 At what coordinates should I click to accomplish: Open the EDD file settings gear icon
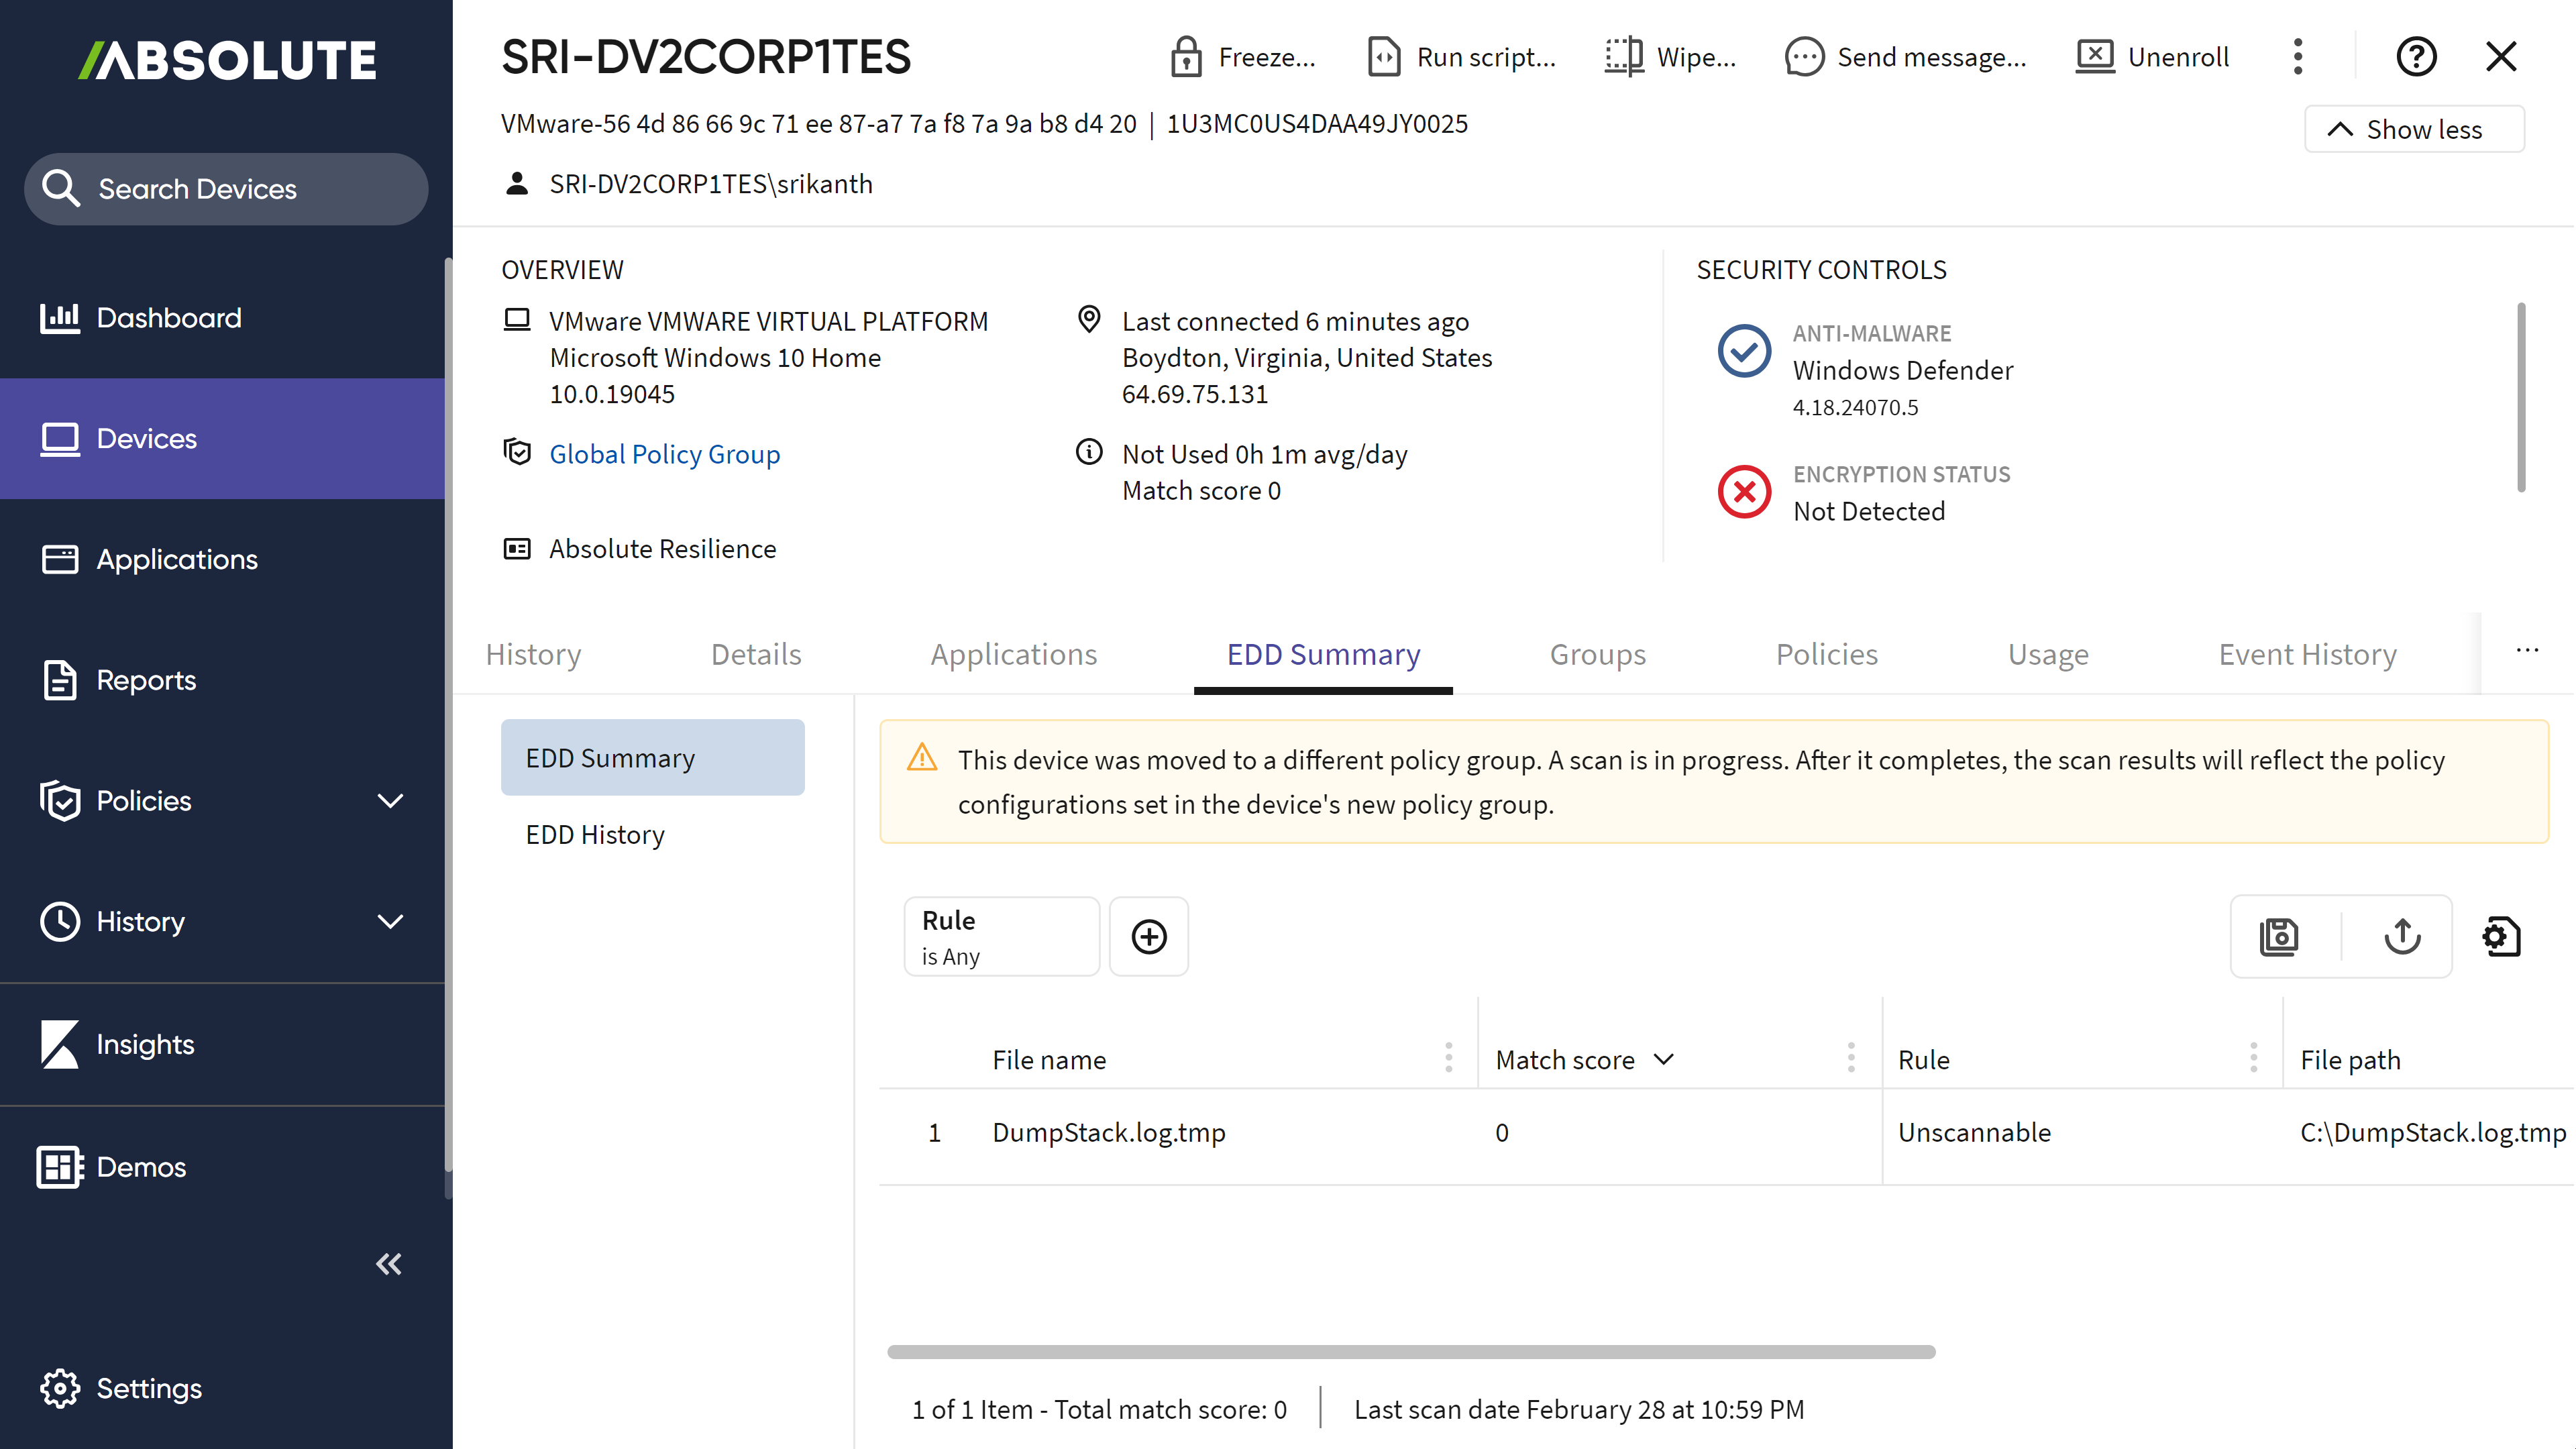pos(2501,937)
